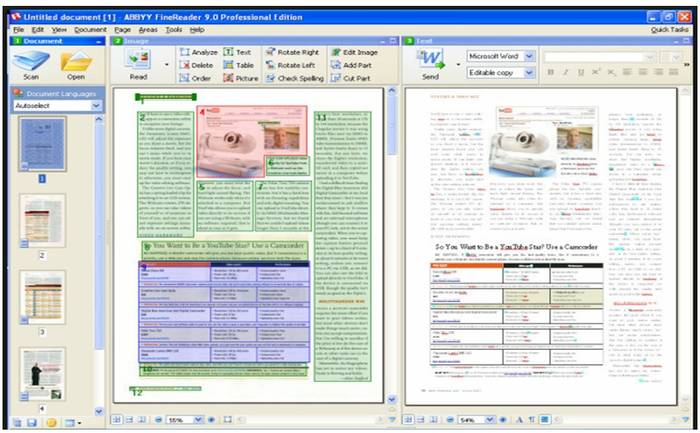Open the Document menu
Viewport: 700px width, 433px height.
point(91,30)
